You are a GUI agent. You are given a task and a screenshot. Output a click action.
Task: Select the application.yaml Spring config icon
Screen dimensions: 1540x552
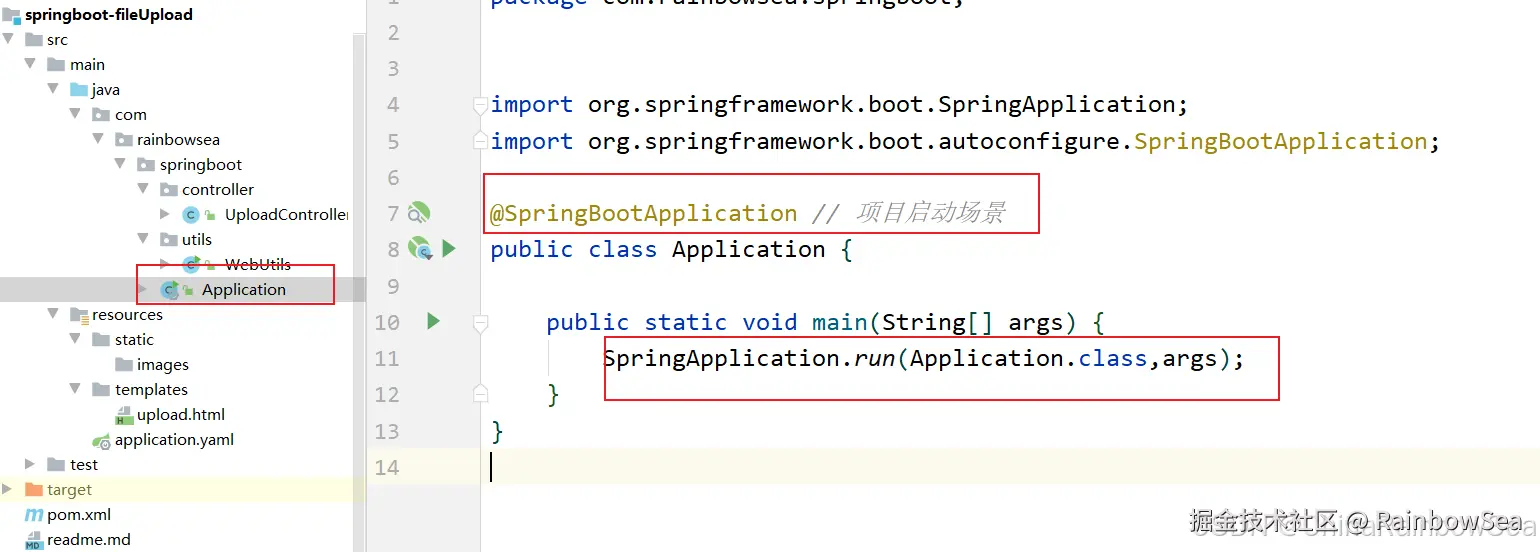[101, 440]
